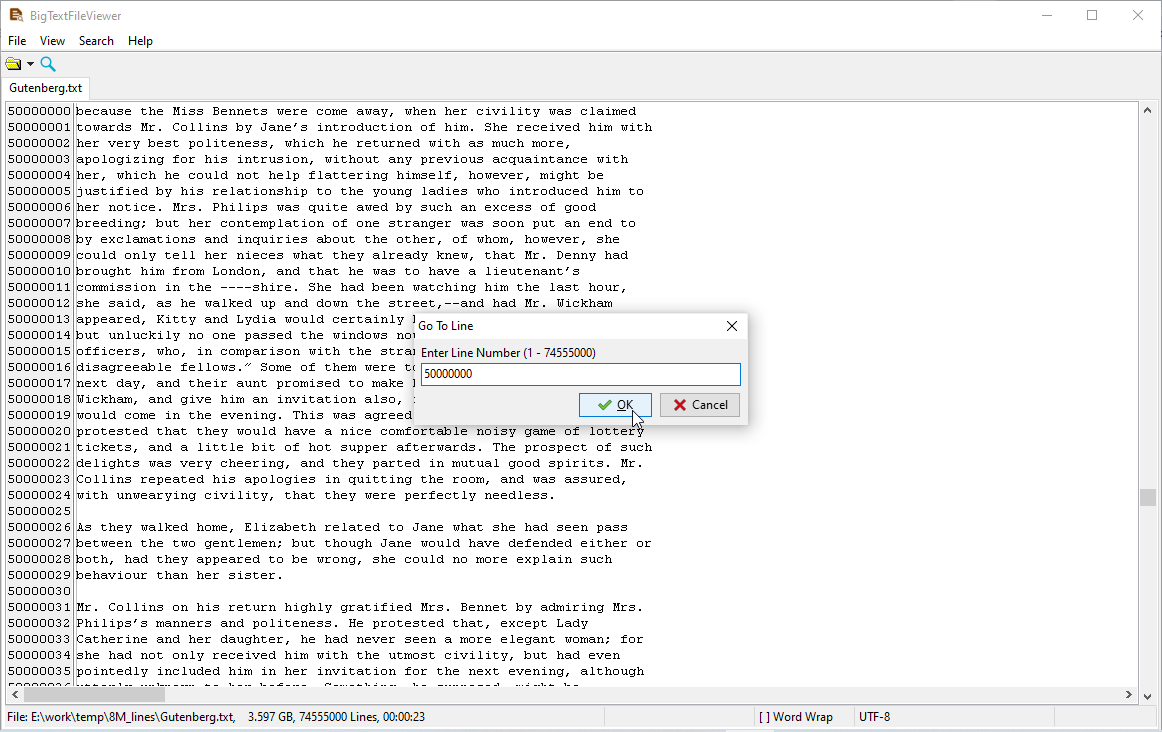Click the BigTextFileViewer app icon

16,15
